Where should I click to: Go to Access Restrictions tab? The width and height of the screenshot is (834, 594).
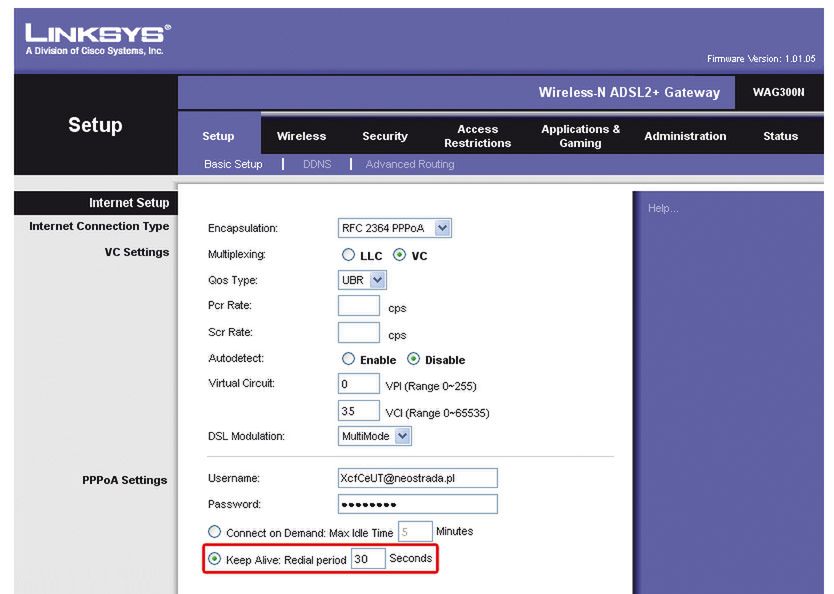[478, 136]
